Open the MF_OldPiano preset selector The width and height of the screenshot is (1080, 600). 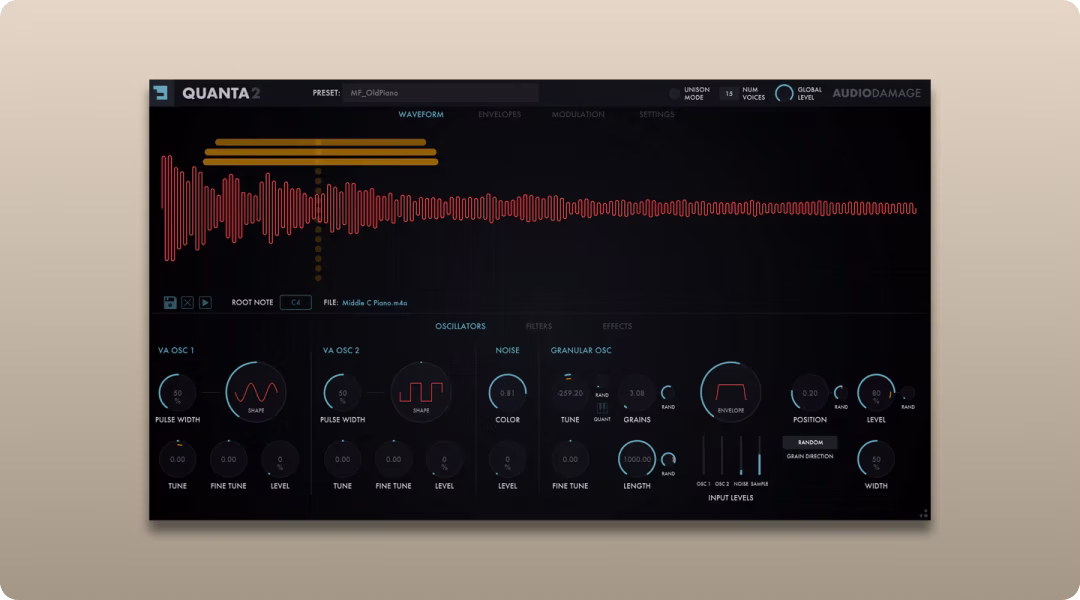coord(440,93)
